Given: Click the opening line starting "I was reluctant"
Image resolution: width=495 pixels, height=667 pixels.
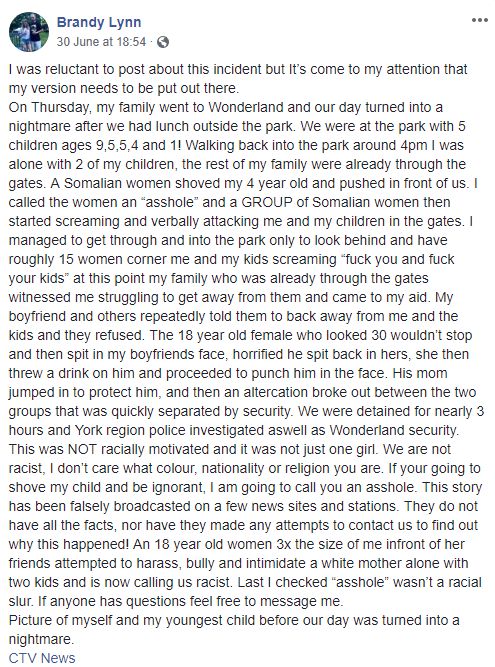Looking at the screenshot, I should pos(238,69).
